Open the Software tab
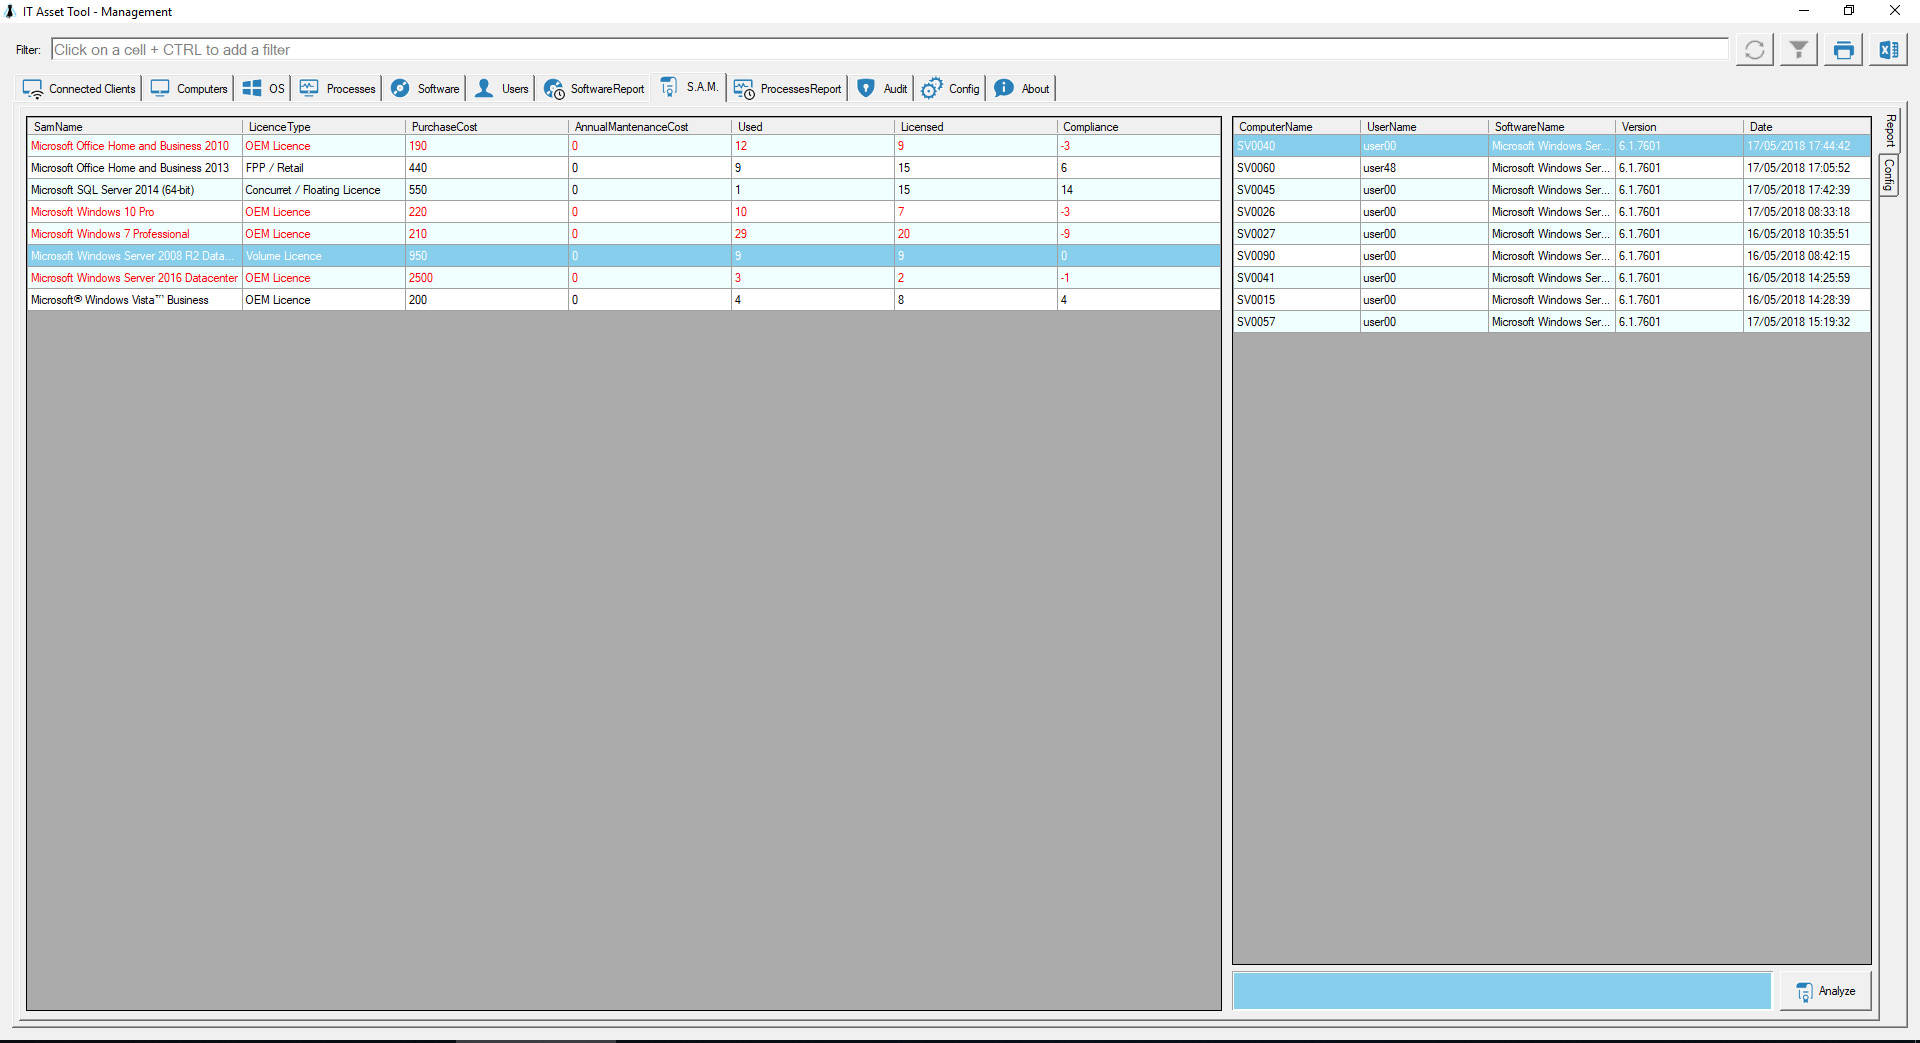The width and height of the screenshot is (1920, 1043). (x=425, y=89)
